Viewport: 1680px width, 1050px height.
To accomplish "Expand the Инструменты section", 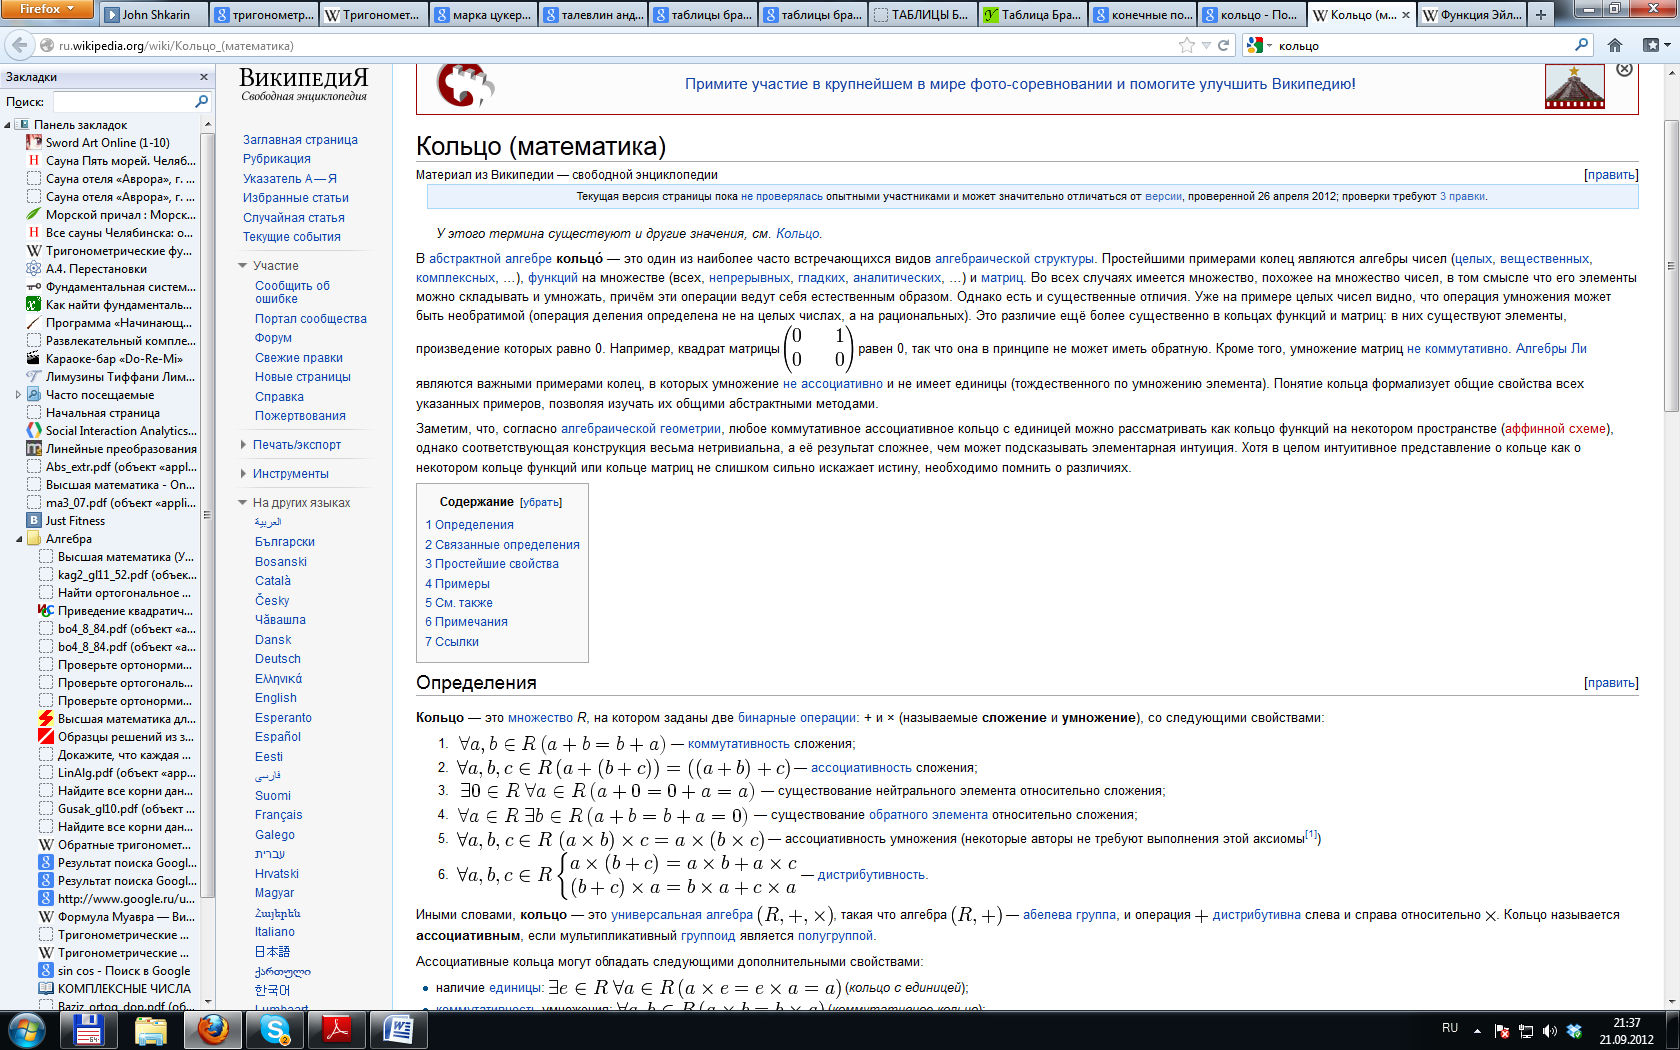I will (243, 474).
